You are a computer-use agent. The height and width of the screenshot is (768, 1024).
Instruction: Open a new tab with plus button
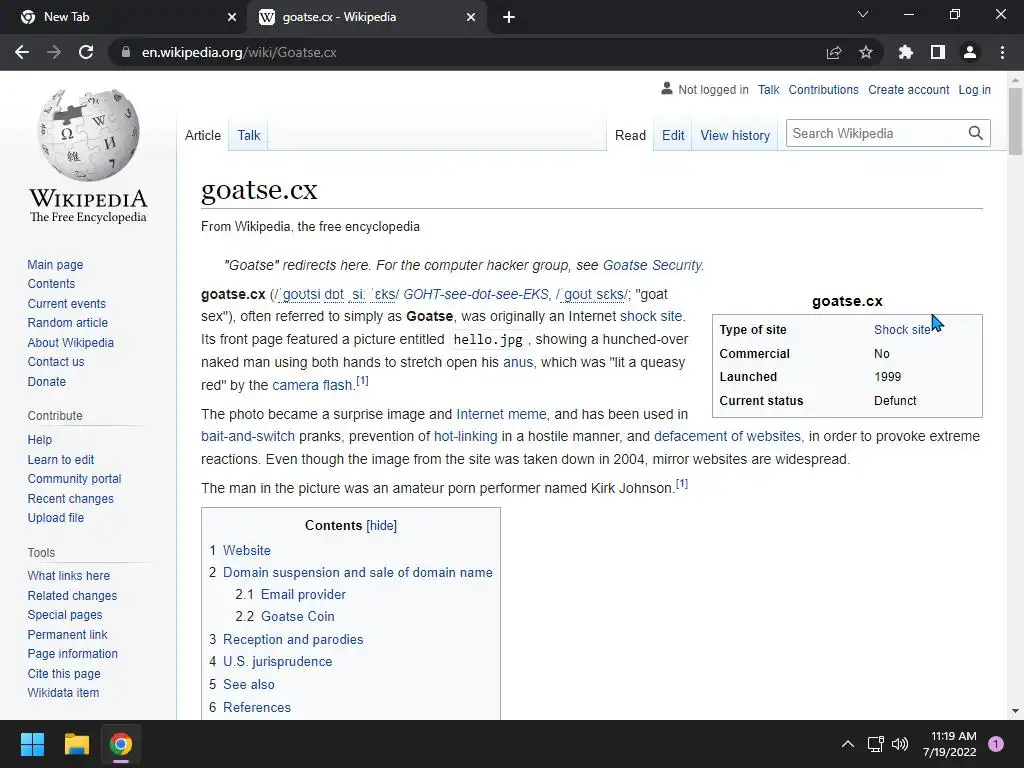(x=509, y=17)
